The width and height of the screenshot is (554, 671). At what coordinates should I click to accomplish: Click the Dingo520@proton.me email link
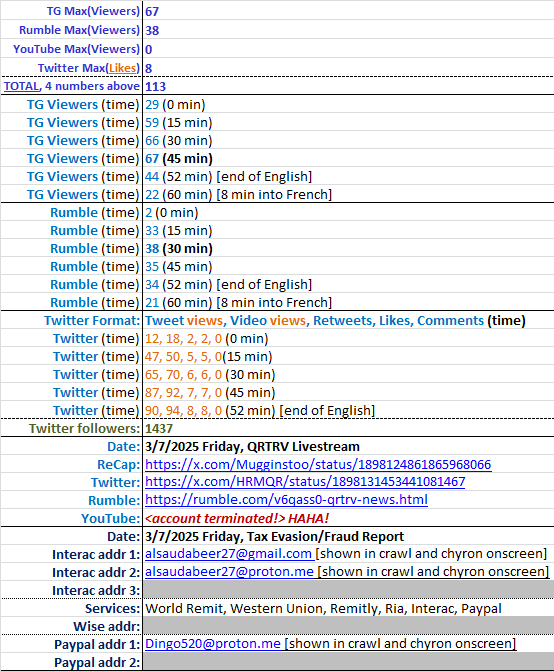tap(213, 644)
